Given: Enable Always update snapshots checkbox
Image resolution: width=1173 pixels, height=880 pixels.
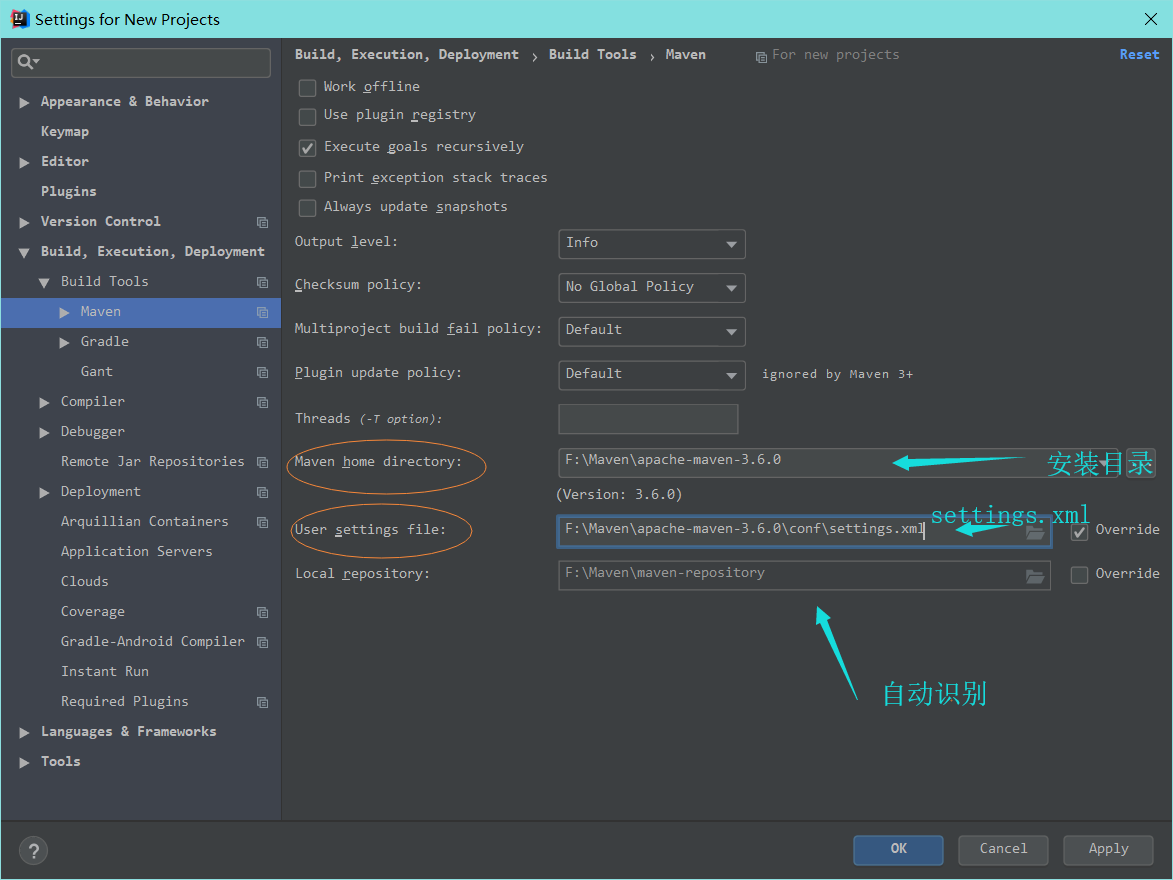Looking at the screenshot, I should [307, 207].
